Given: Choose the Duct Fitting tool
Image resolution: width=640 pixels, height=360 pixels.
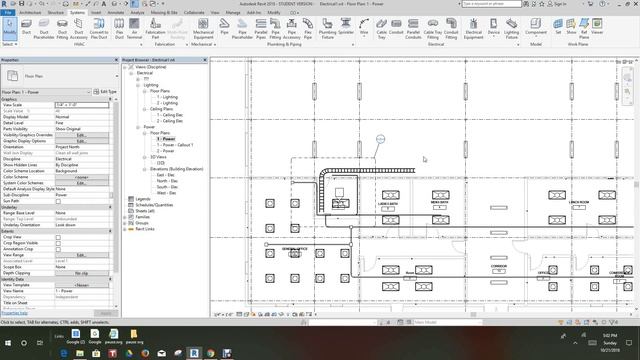Looking at the screenshot, I should point(62,29).
